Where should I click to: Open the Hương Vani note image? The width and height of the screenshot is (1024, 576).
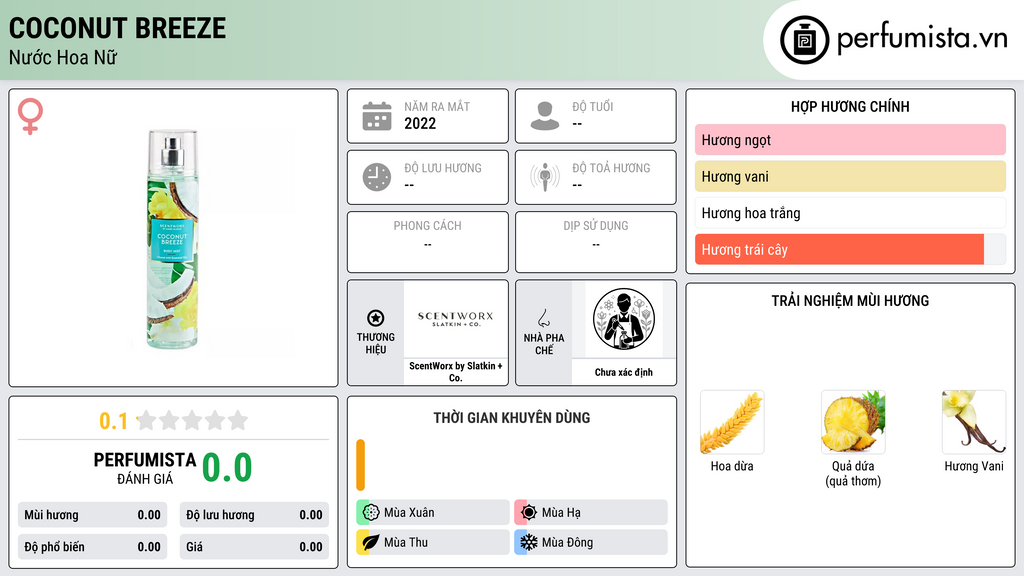[974, 422]
